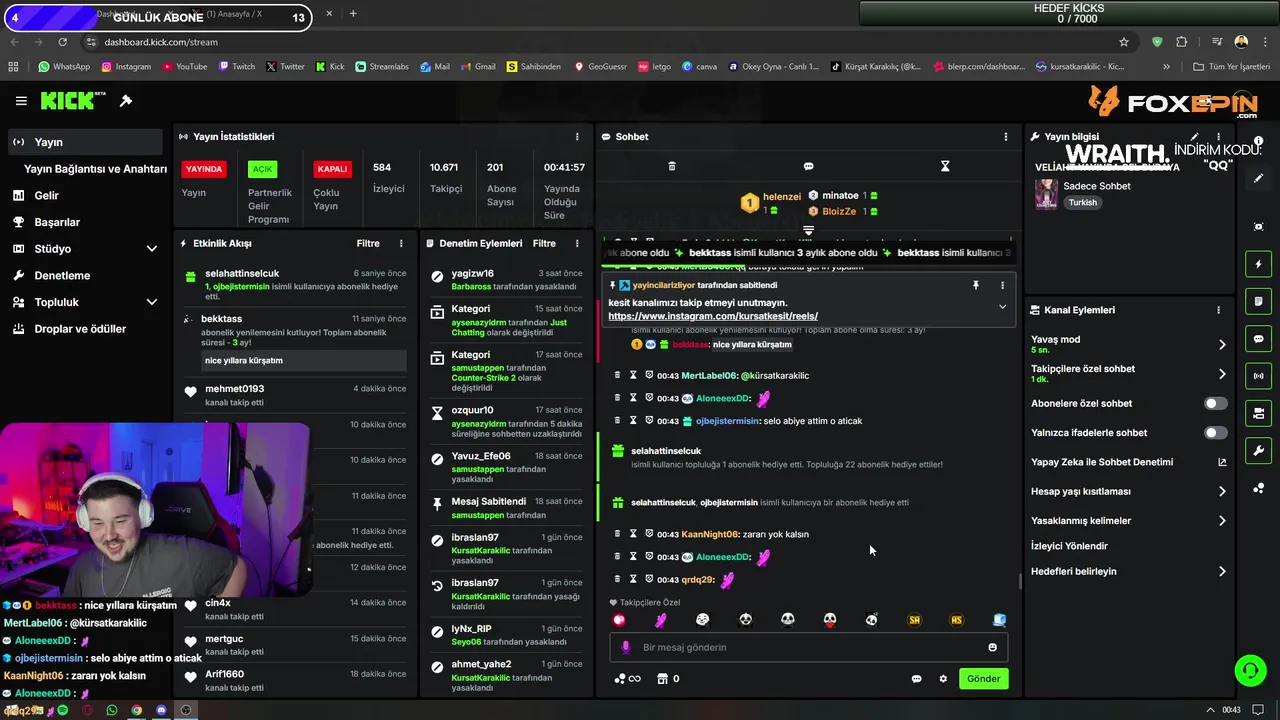Click the focus frame icon in the right sidebar
This screenshot has height=720, width=1280.
[1258, 227]
